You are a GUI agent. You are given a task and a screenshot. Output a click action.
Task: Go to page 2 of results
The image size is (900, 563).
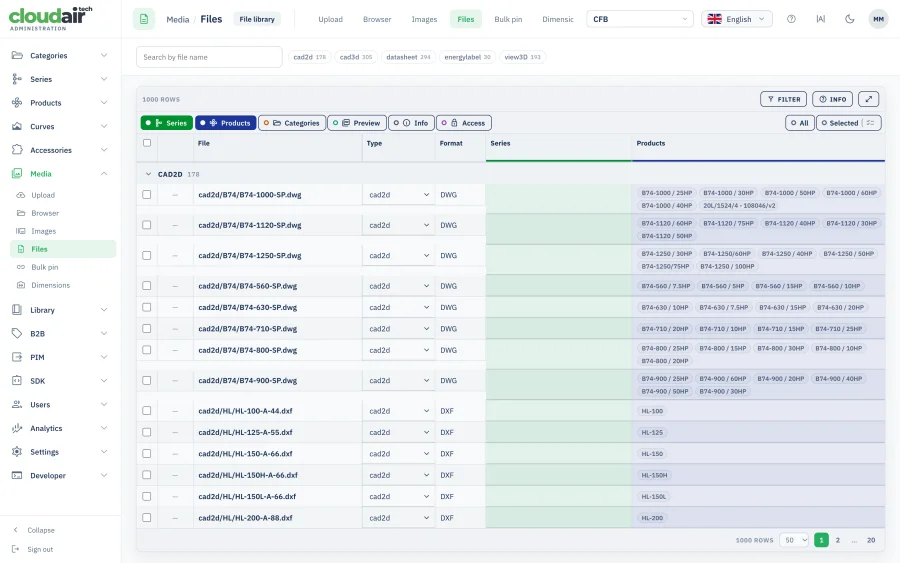(837, 540)
